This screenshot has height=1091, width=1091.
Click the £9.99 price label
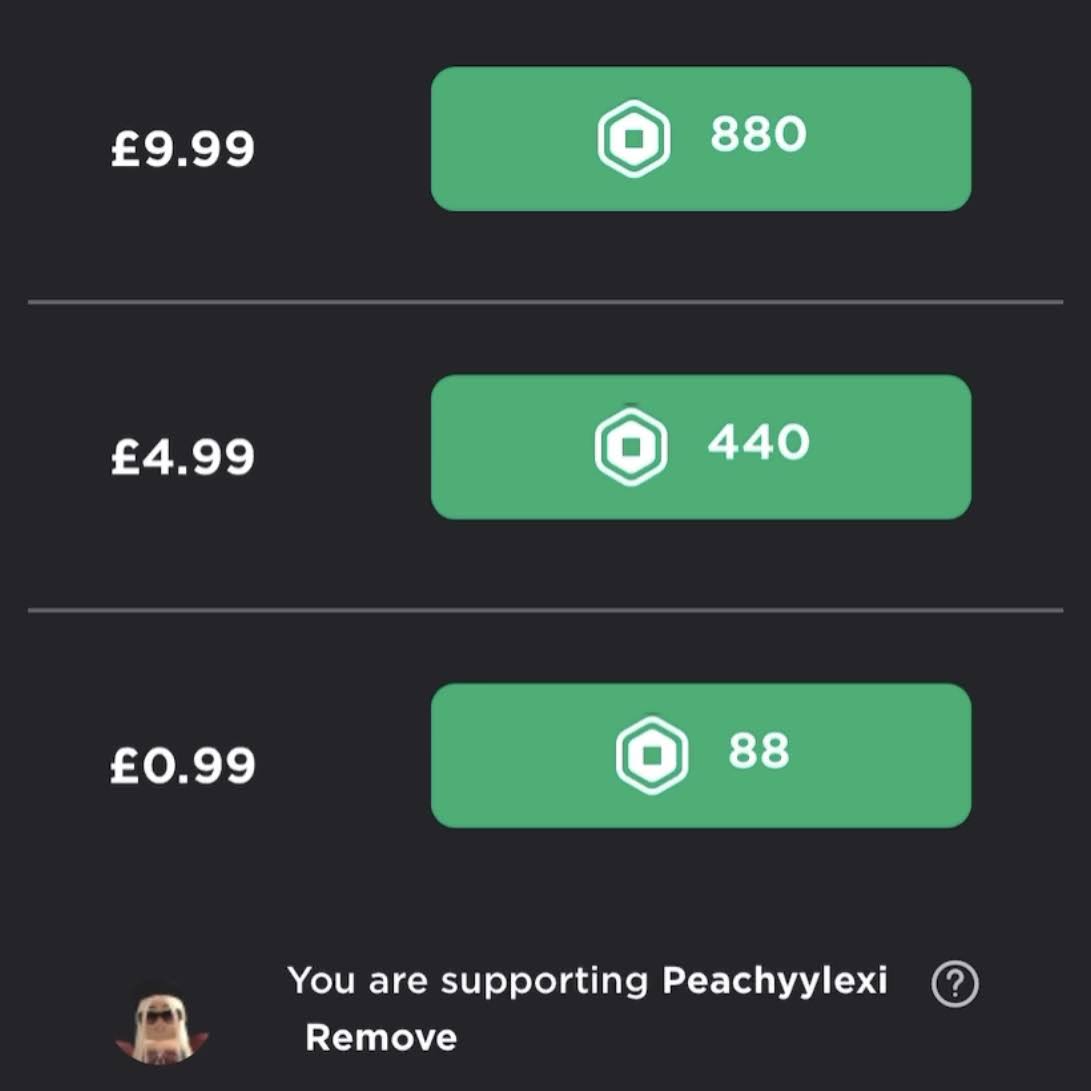point(183,150)
